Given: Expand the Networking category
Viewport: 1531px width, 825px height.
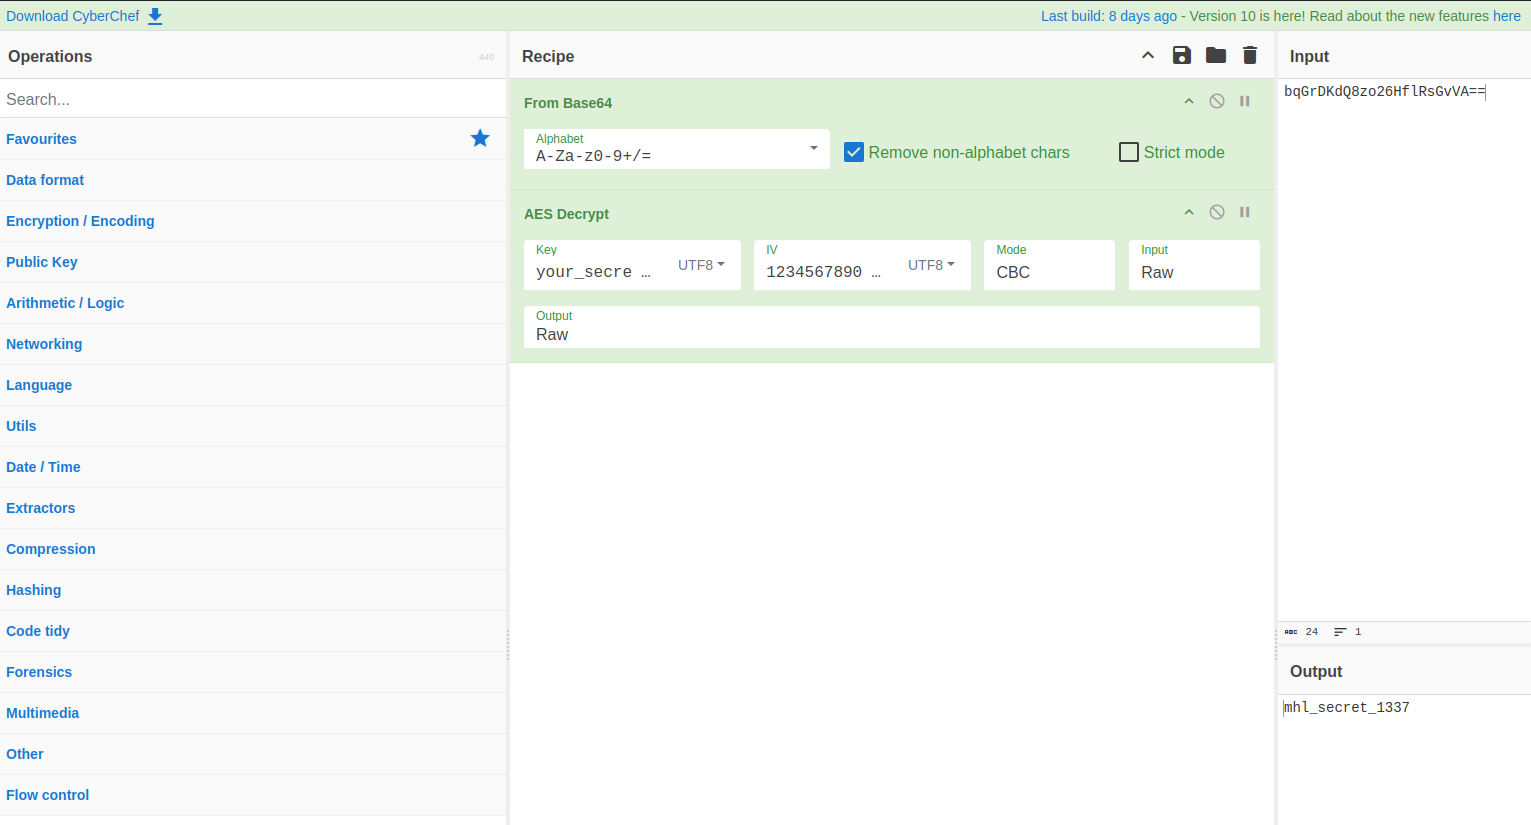Looking at the screenshot, I should click(x=253, y=344).
